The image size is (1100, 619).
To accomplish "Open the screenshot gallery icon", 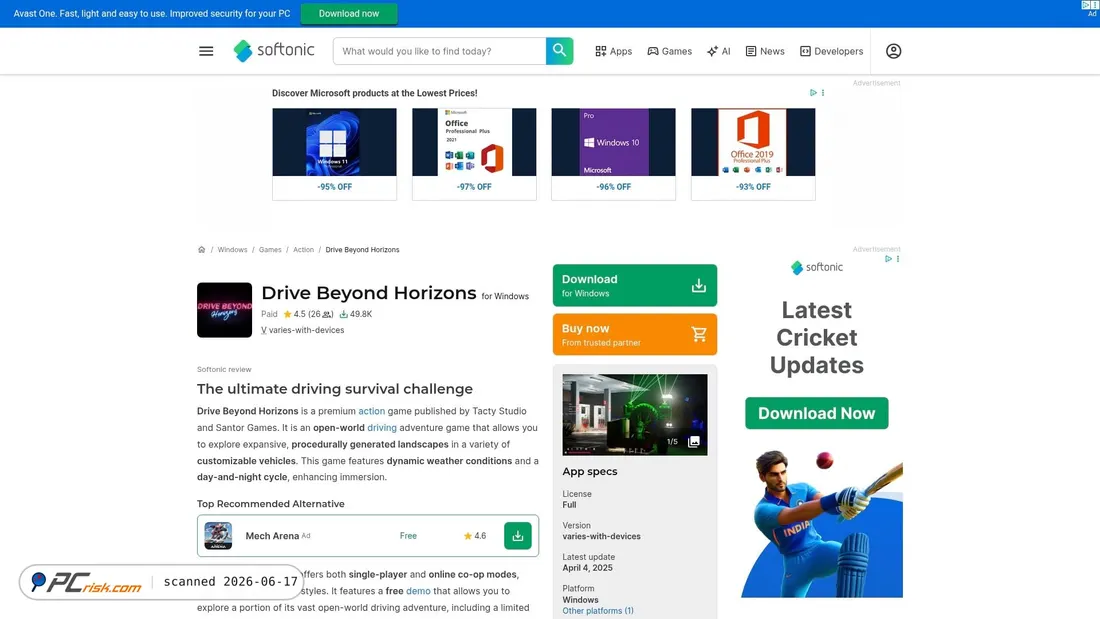I will pos(694,441).
